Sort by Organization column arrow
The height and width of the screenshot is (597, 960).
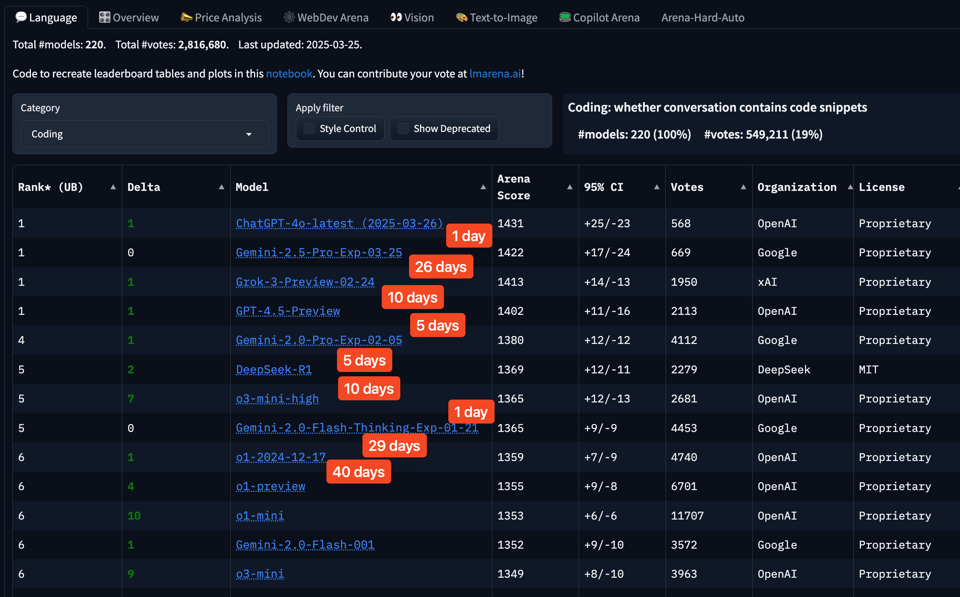[x=850, y=187]
